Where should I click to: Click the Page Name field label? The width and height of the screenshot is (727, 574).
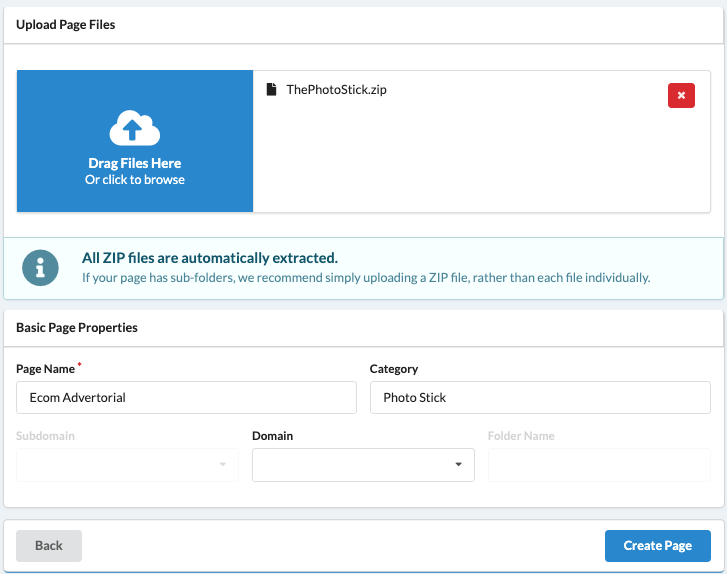tap(45, 369)
